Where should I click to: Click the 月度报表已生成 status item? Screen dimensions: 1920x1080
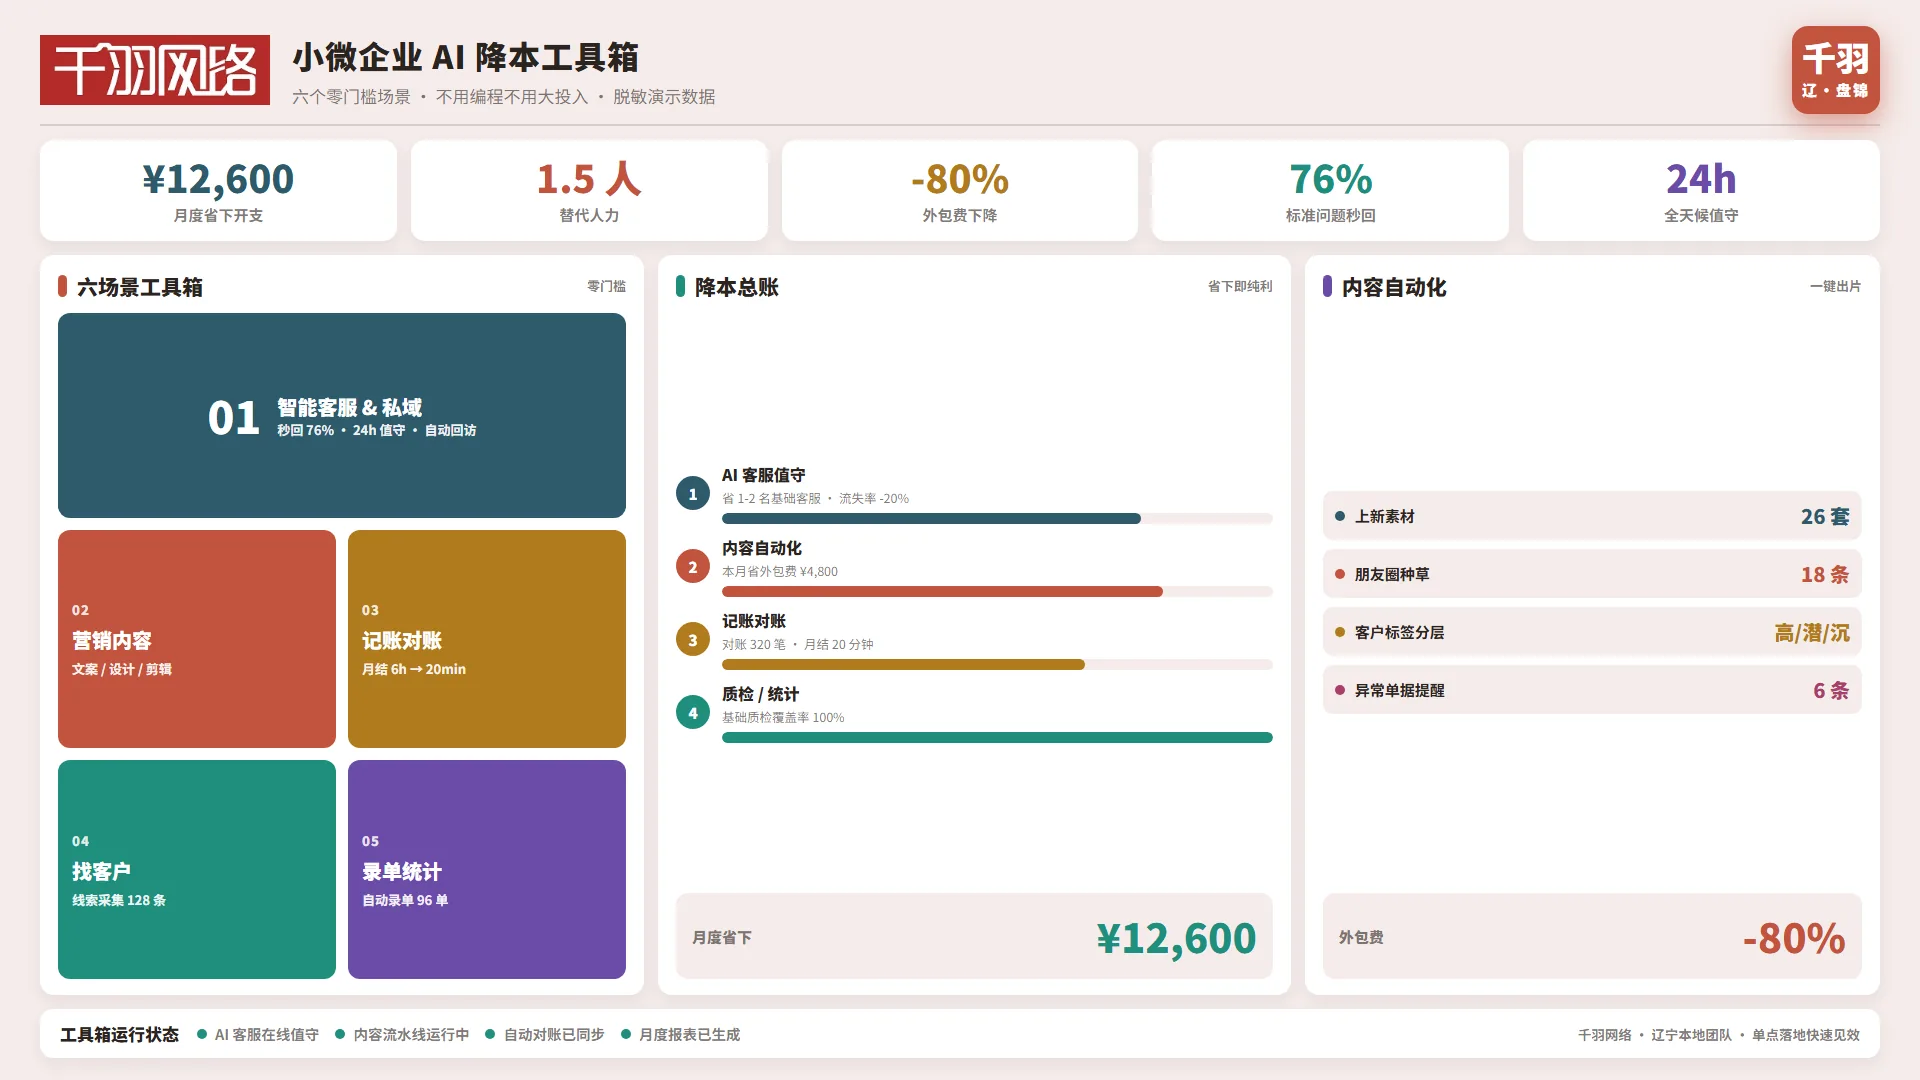(680, 1034)
